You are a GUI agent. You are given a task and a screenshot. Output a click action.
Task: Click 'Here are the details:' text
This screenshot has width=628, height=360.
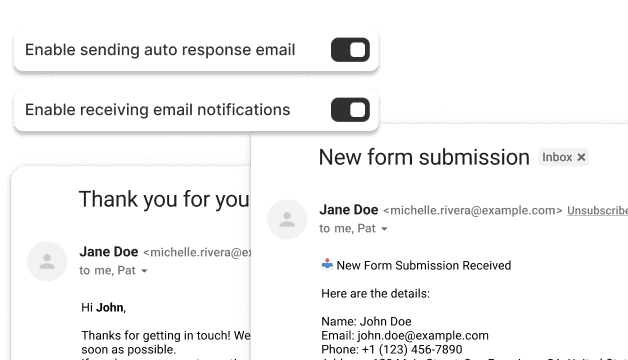[x=375, y=294]
